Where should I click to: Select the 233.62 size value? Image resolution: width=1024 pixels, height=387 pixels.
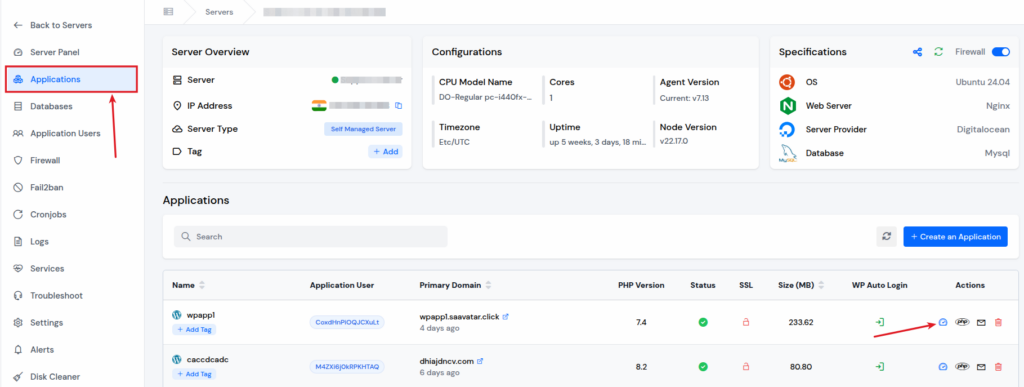[x=800, y=322]
